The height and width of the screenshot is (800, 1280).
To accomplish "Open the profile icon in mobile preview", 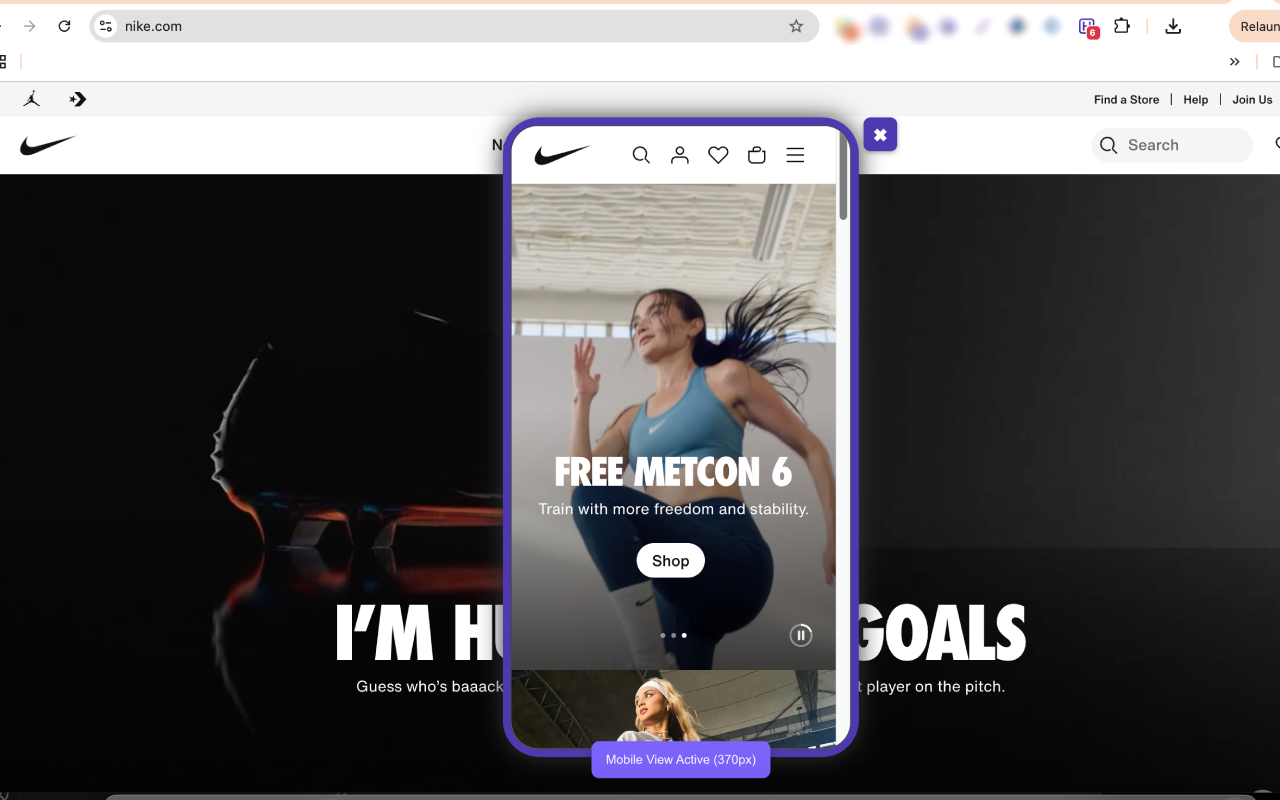I will coord(680,155).
